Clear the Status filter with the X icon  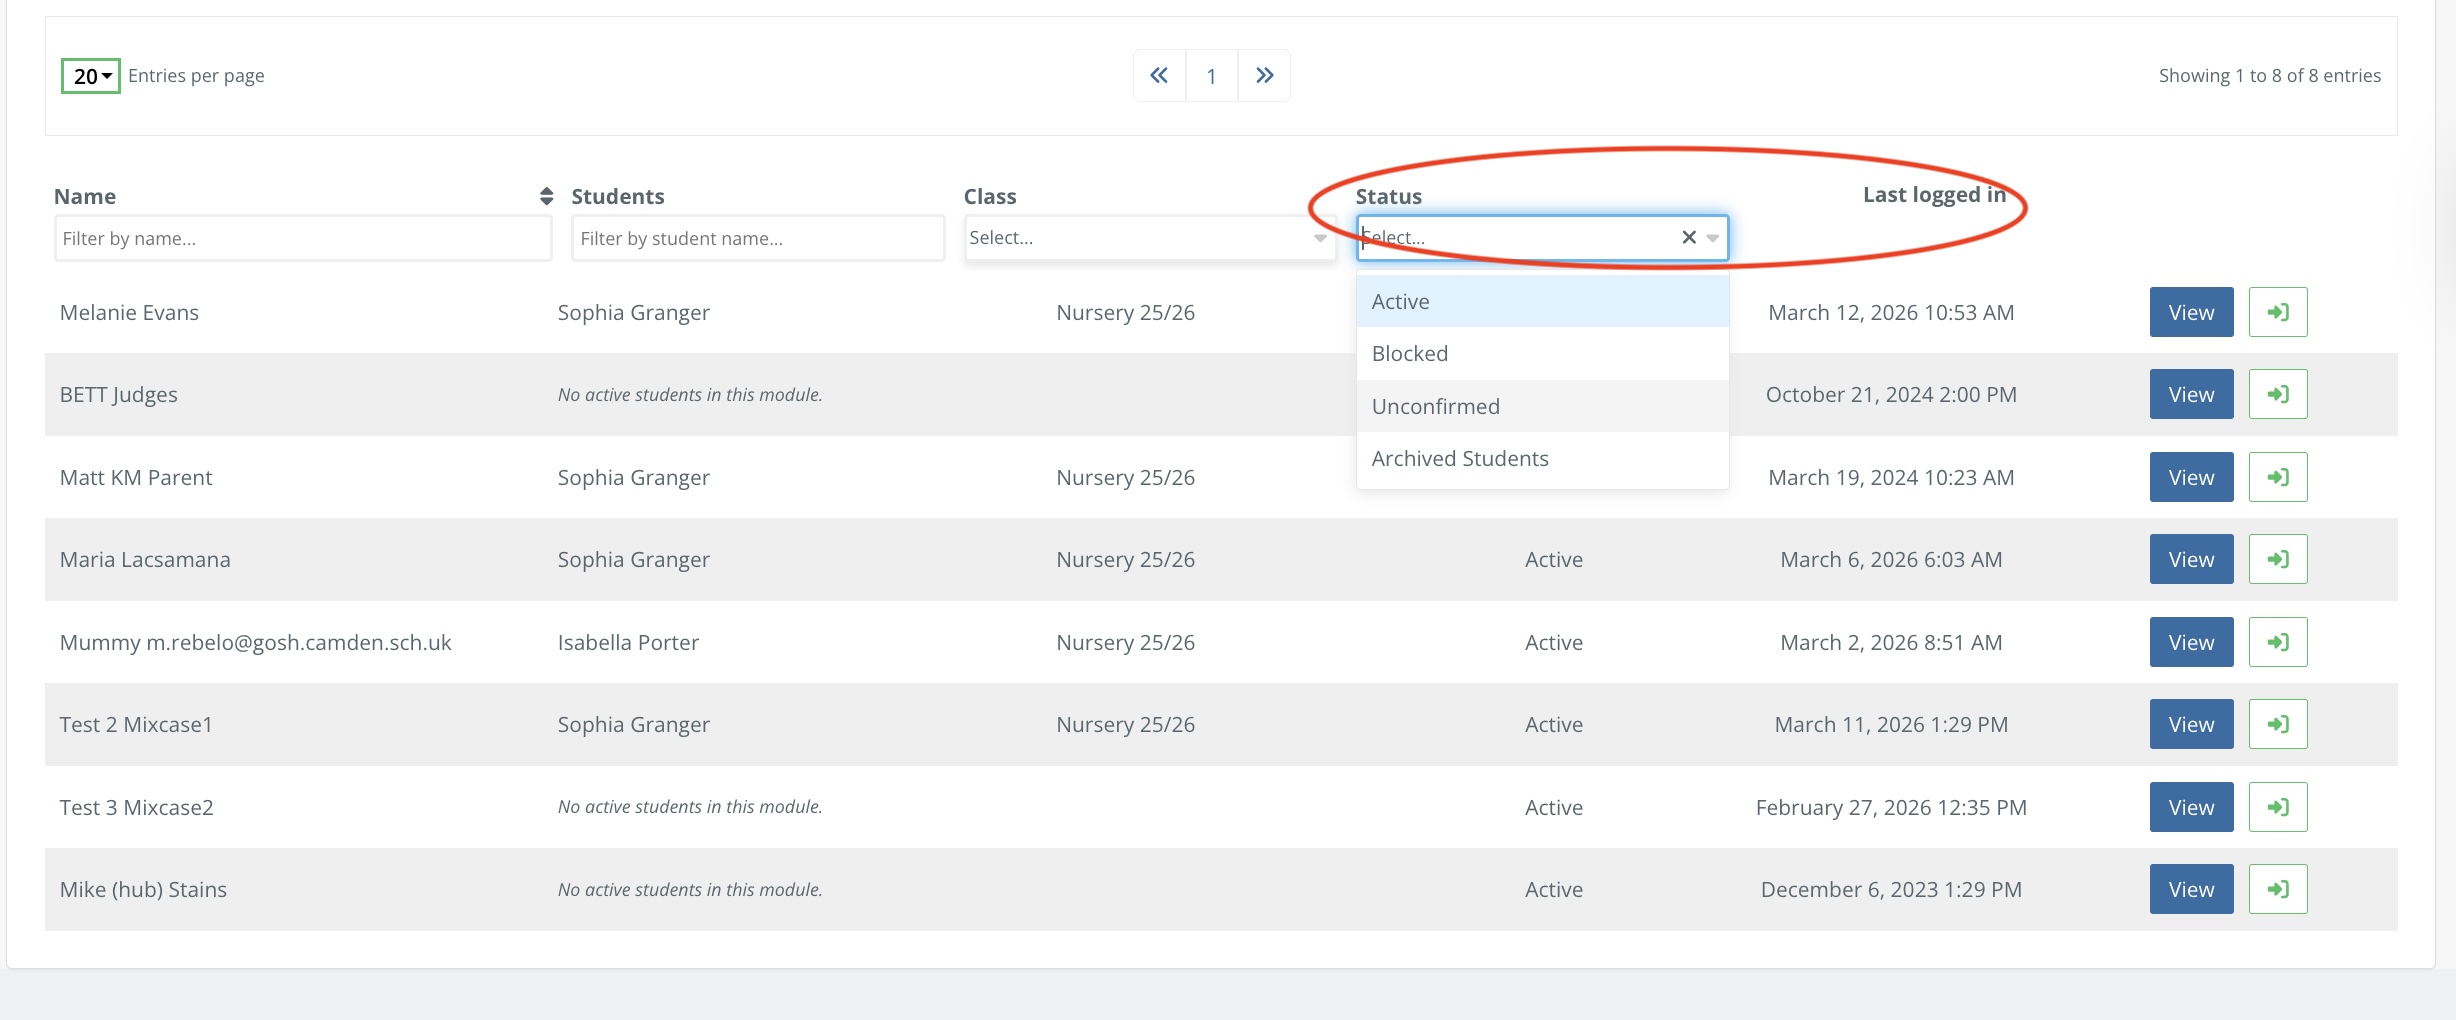tap(1689, 237)
